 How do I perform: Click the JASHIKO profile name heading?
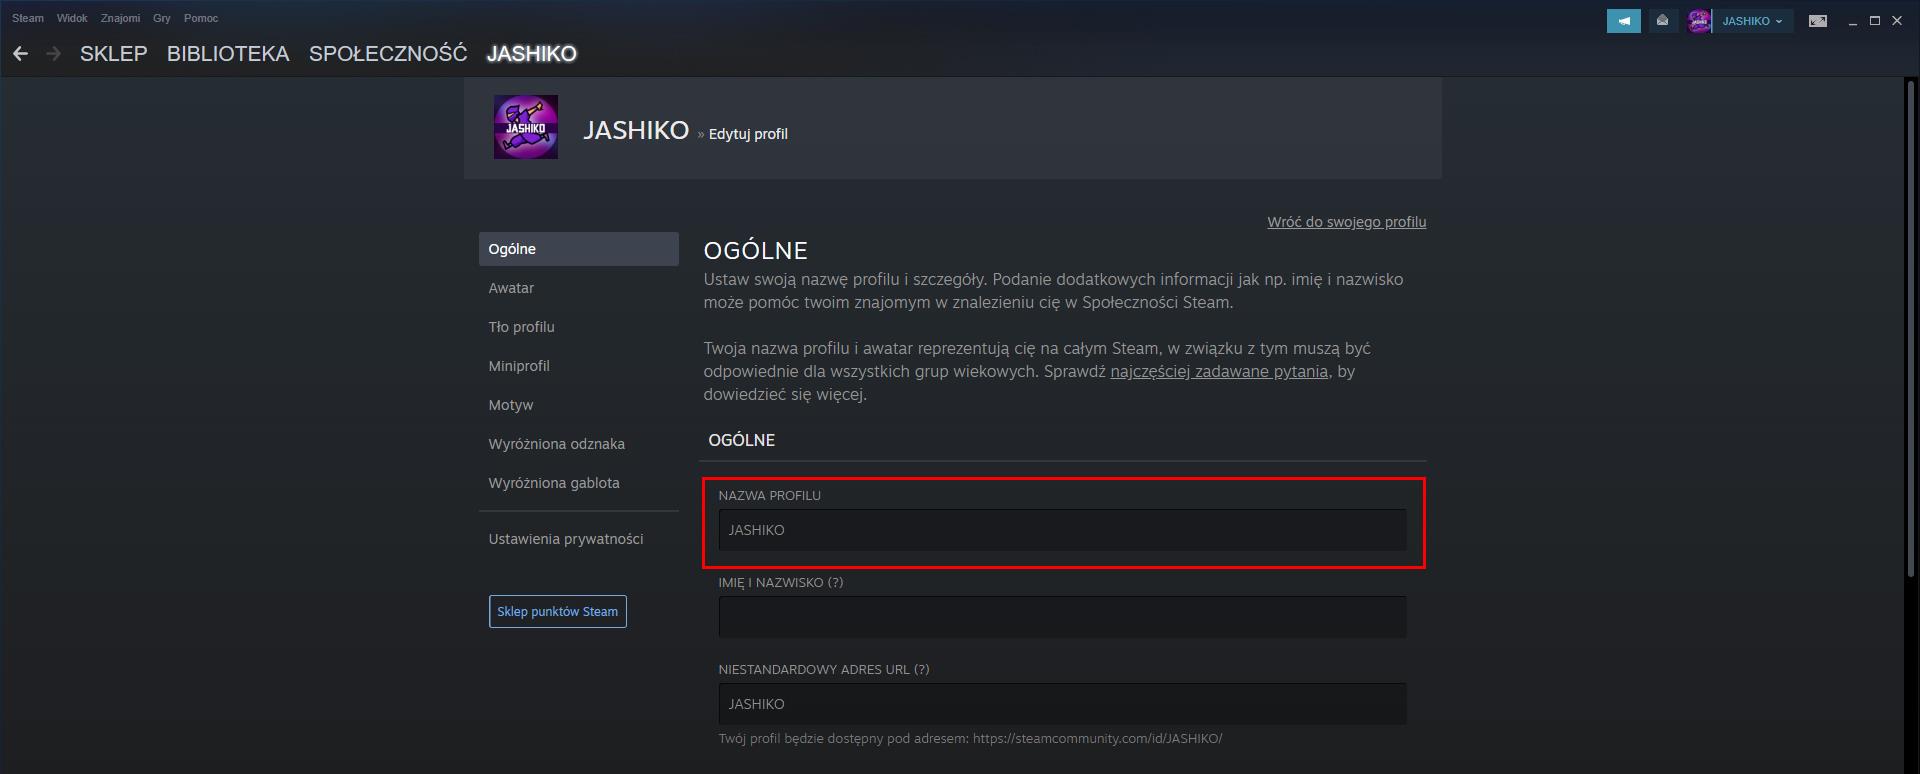[636, 130]
